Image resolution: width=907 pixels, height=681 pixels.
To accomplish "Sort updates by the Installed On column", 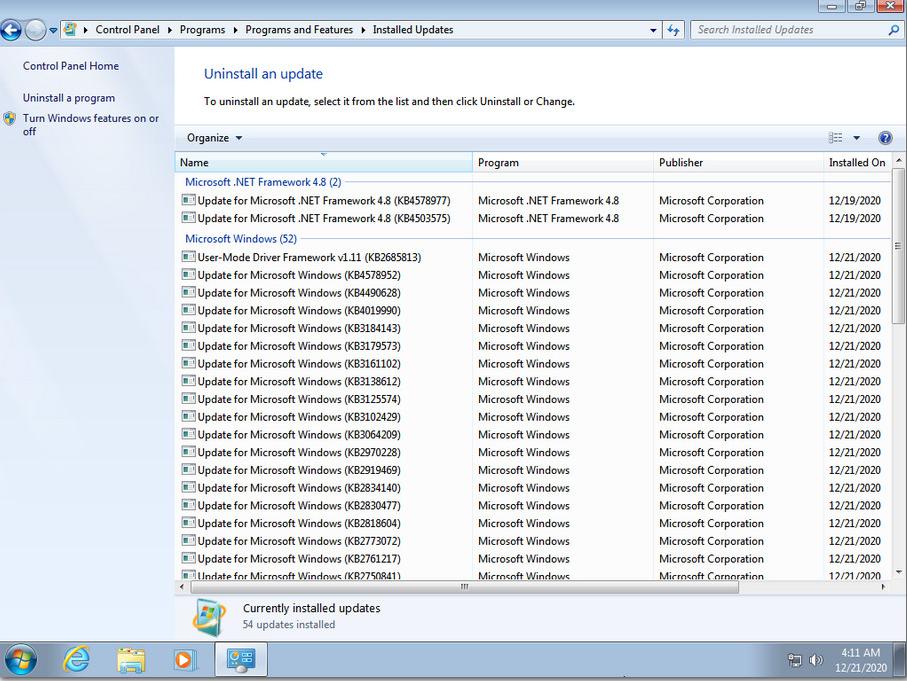I will click(856, 162).
